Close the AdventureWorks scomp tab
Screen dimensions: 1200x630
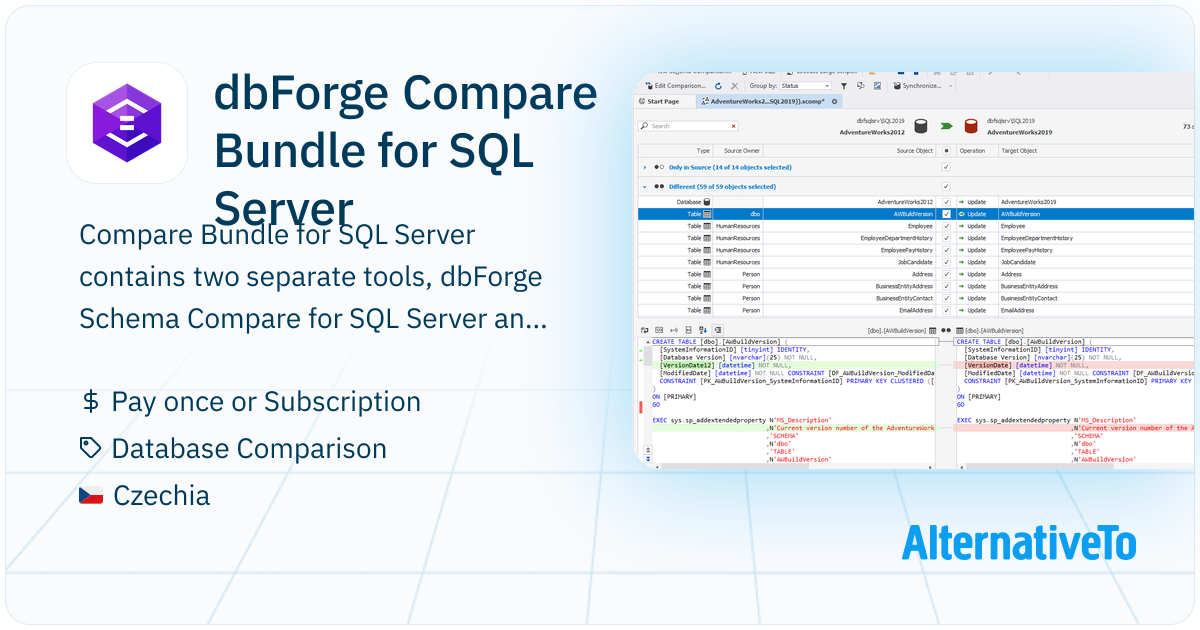(834, 101)
